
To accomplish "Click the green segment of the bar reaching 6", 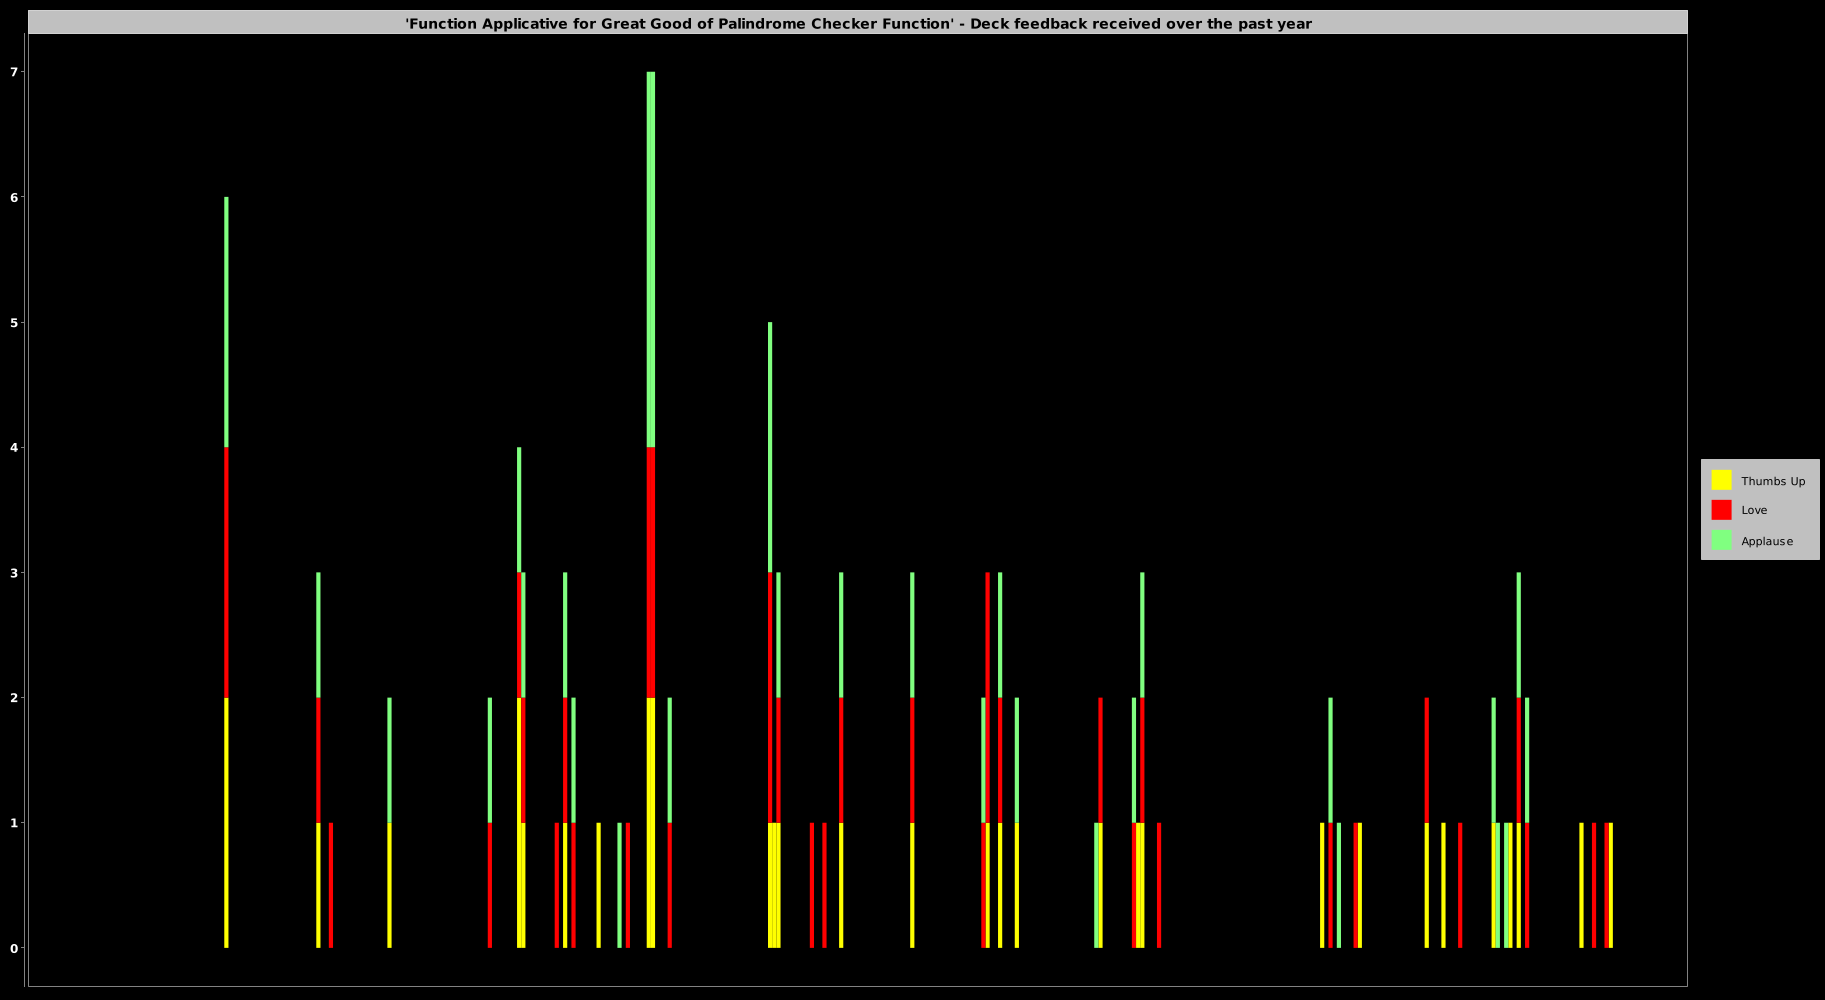I will (x=226, y=323).
